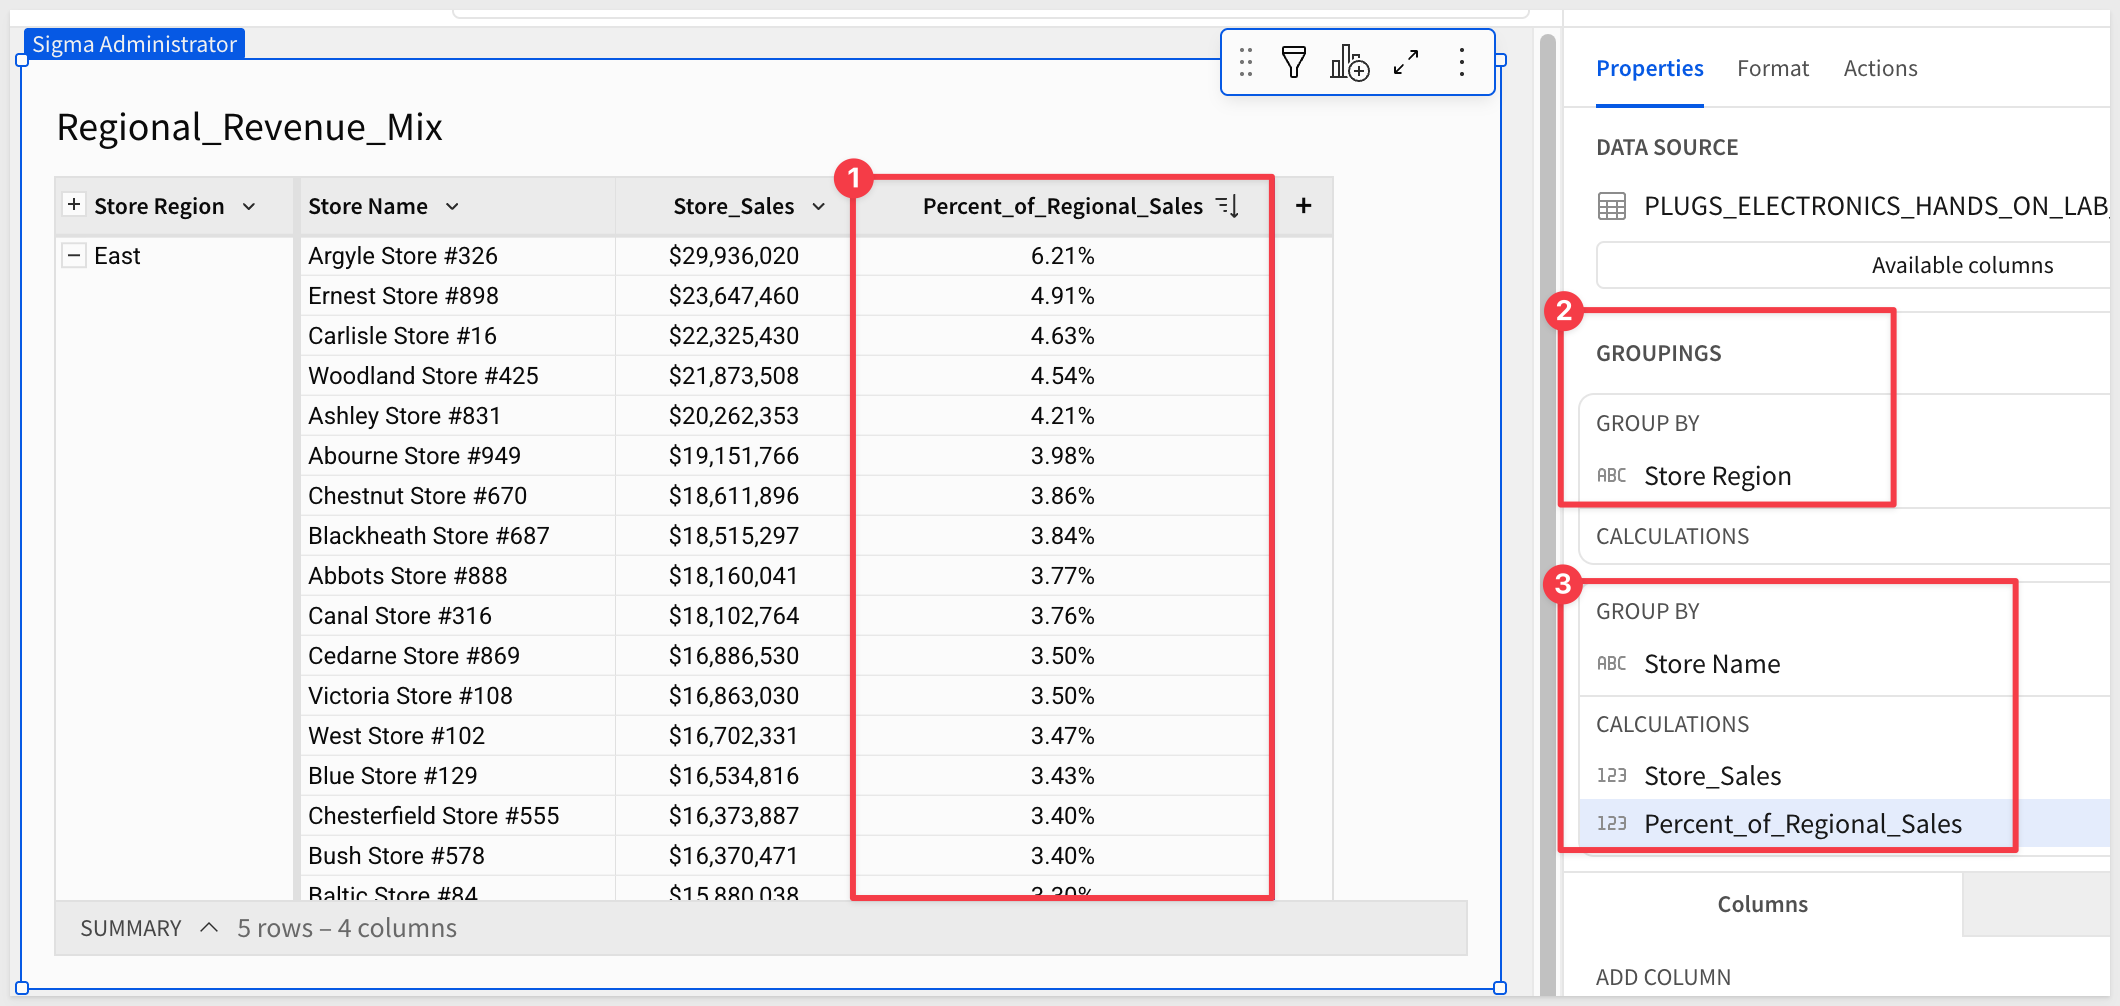Screen dimensions: 2120x1006
Task: Open the Store_Sales column dropdown menu
Action: pos(818,207)
